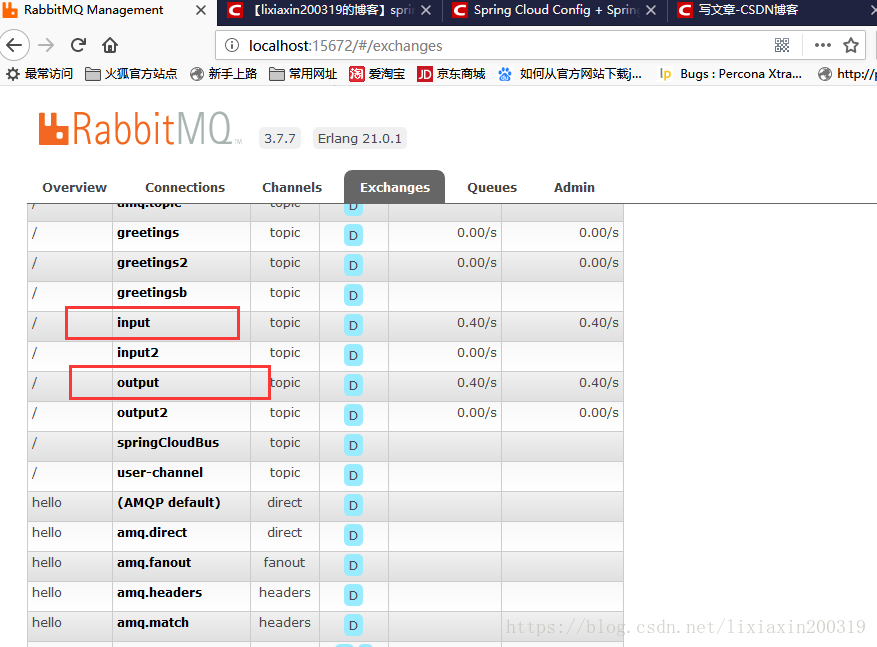Viewport: 877px width, 647px height.
Task: Open the Admin tab
Action: [574, 187]
